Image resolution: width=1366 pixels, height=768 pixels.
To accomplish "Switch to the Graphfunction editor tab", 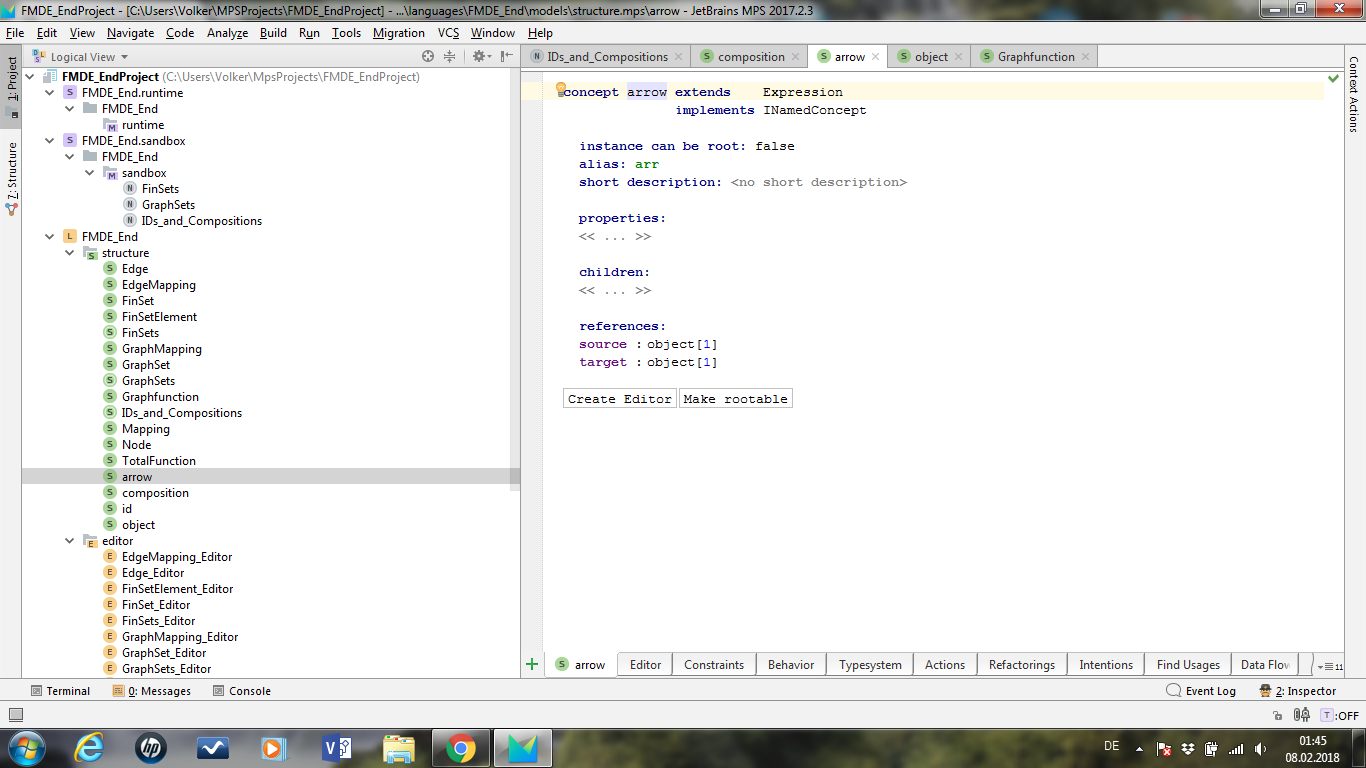I will (x=1035, y=57).
